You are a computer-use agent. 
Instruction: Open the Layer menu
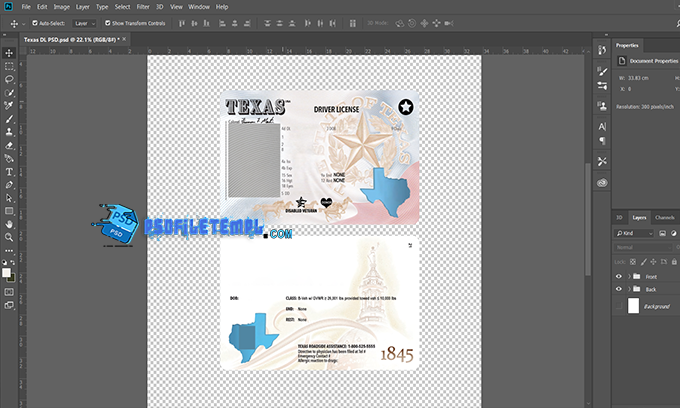[x=82, y=7]
